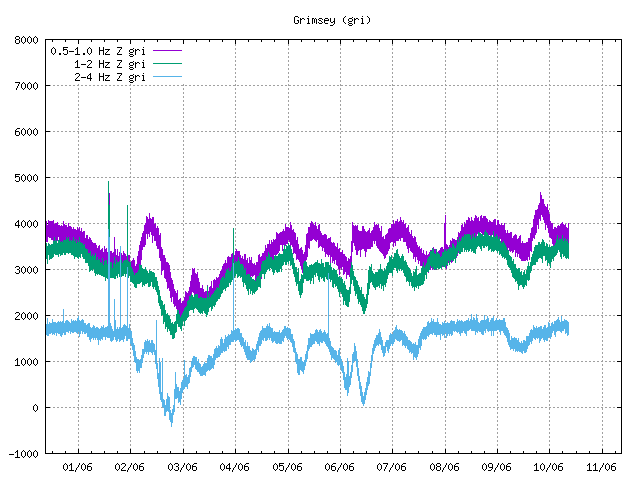
Task: Select the 0.5-1.0 Hz Z gri legend label
Action: click(98, 51)
